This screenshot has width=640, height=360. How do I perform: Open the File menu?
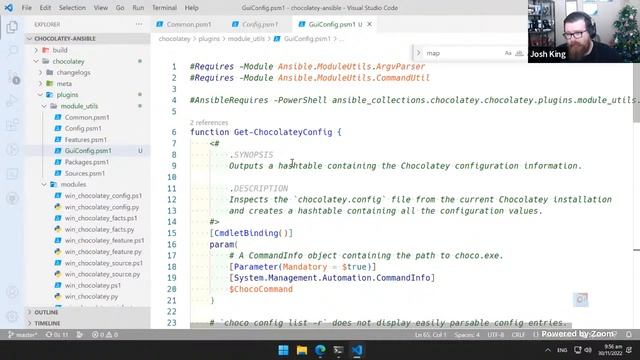coord(27,8)
